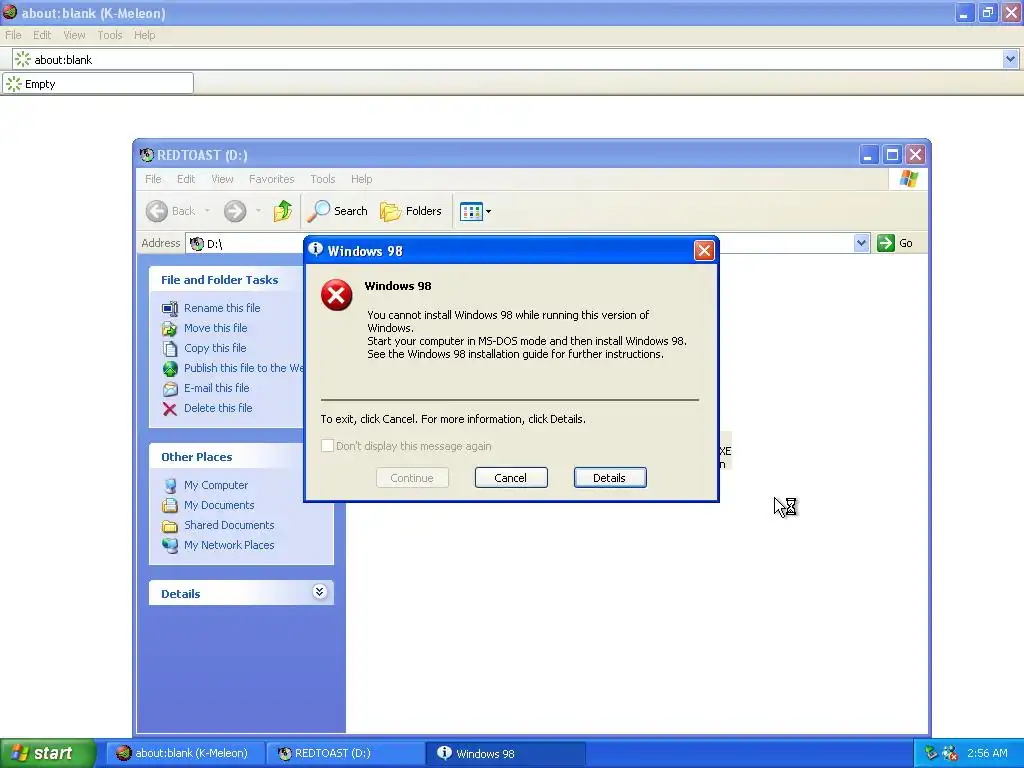Viewport: 1024px width, 768px height.
Task: Switch to Windows 98 taskbar button
Action: [x=505, y=753]
